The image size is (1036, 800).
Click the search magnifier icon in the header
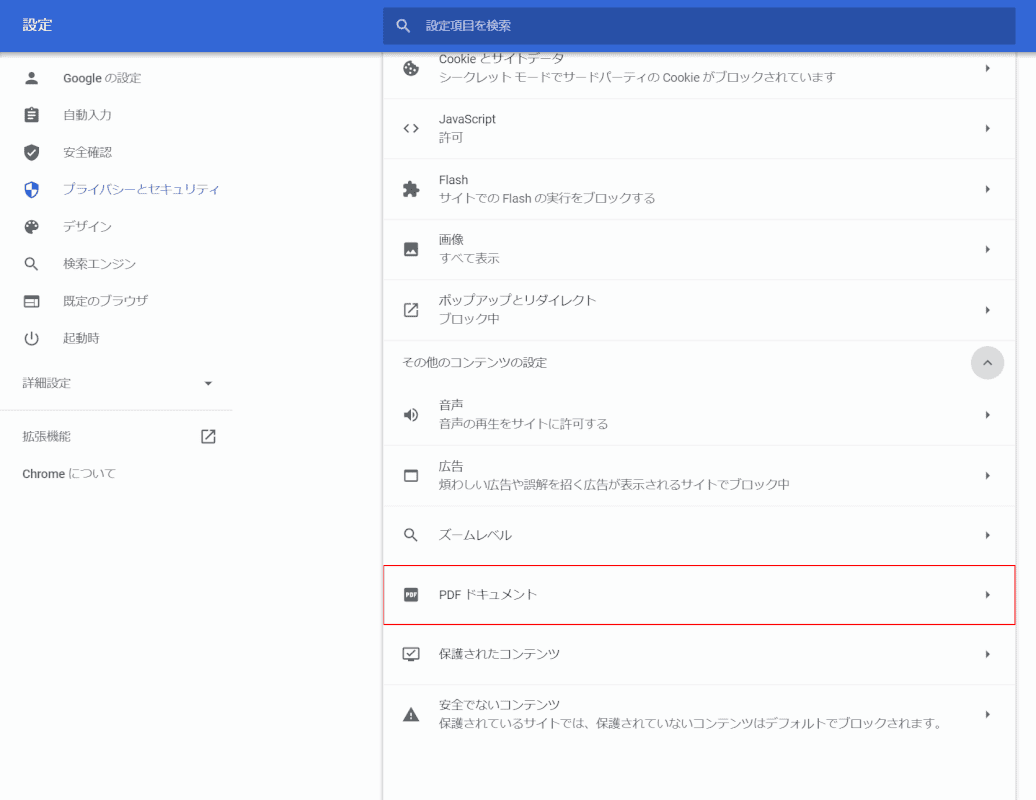click(403, 26)
